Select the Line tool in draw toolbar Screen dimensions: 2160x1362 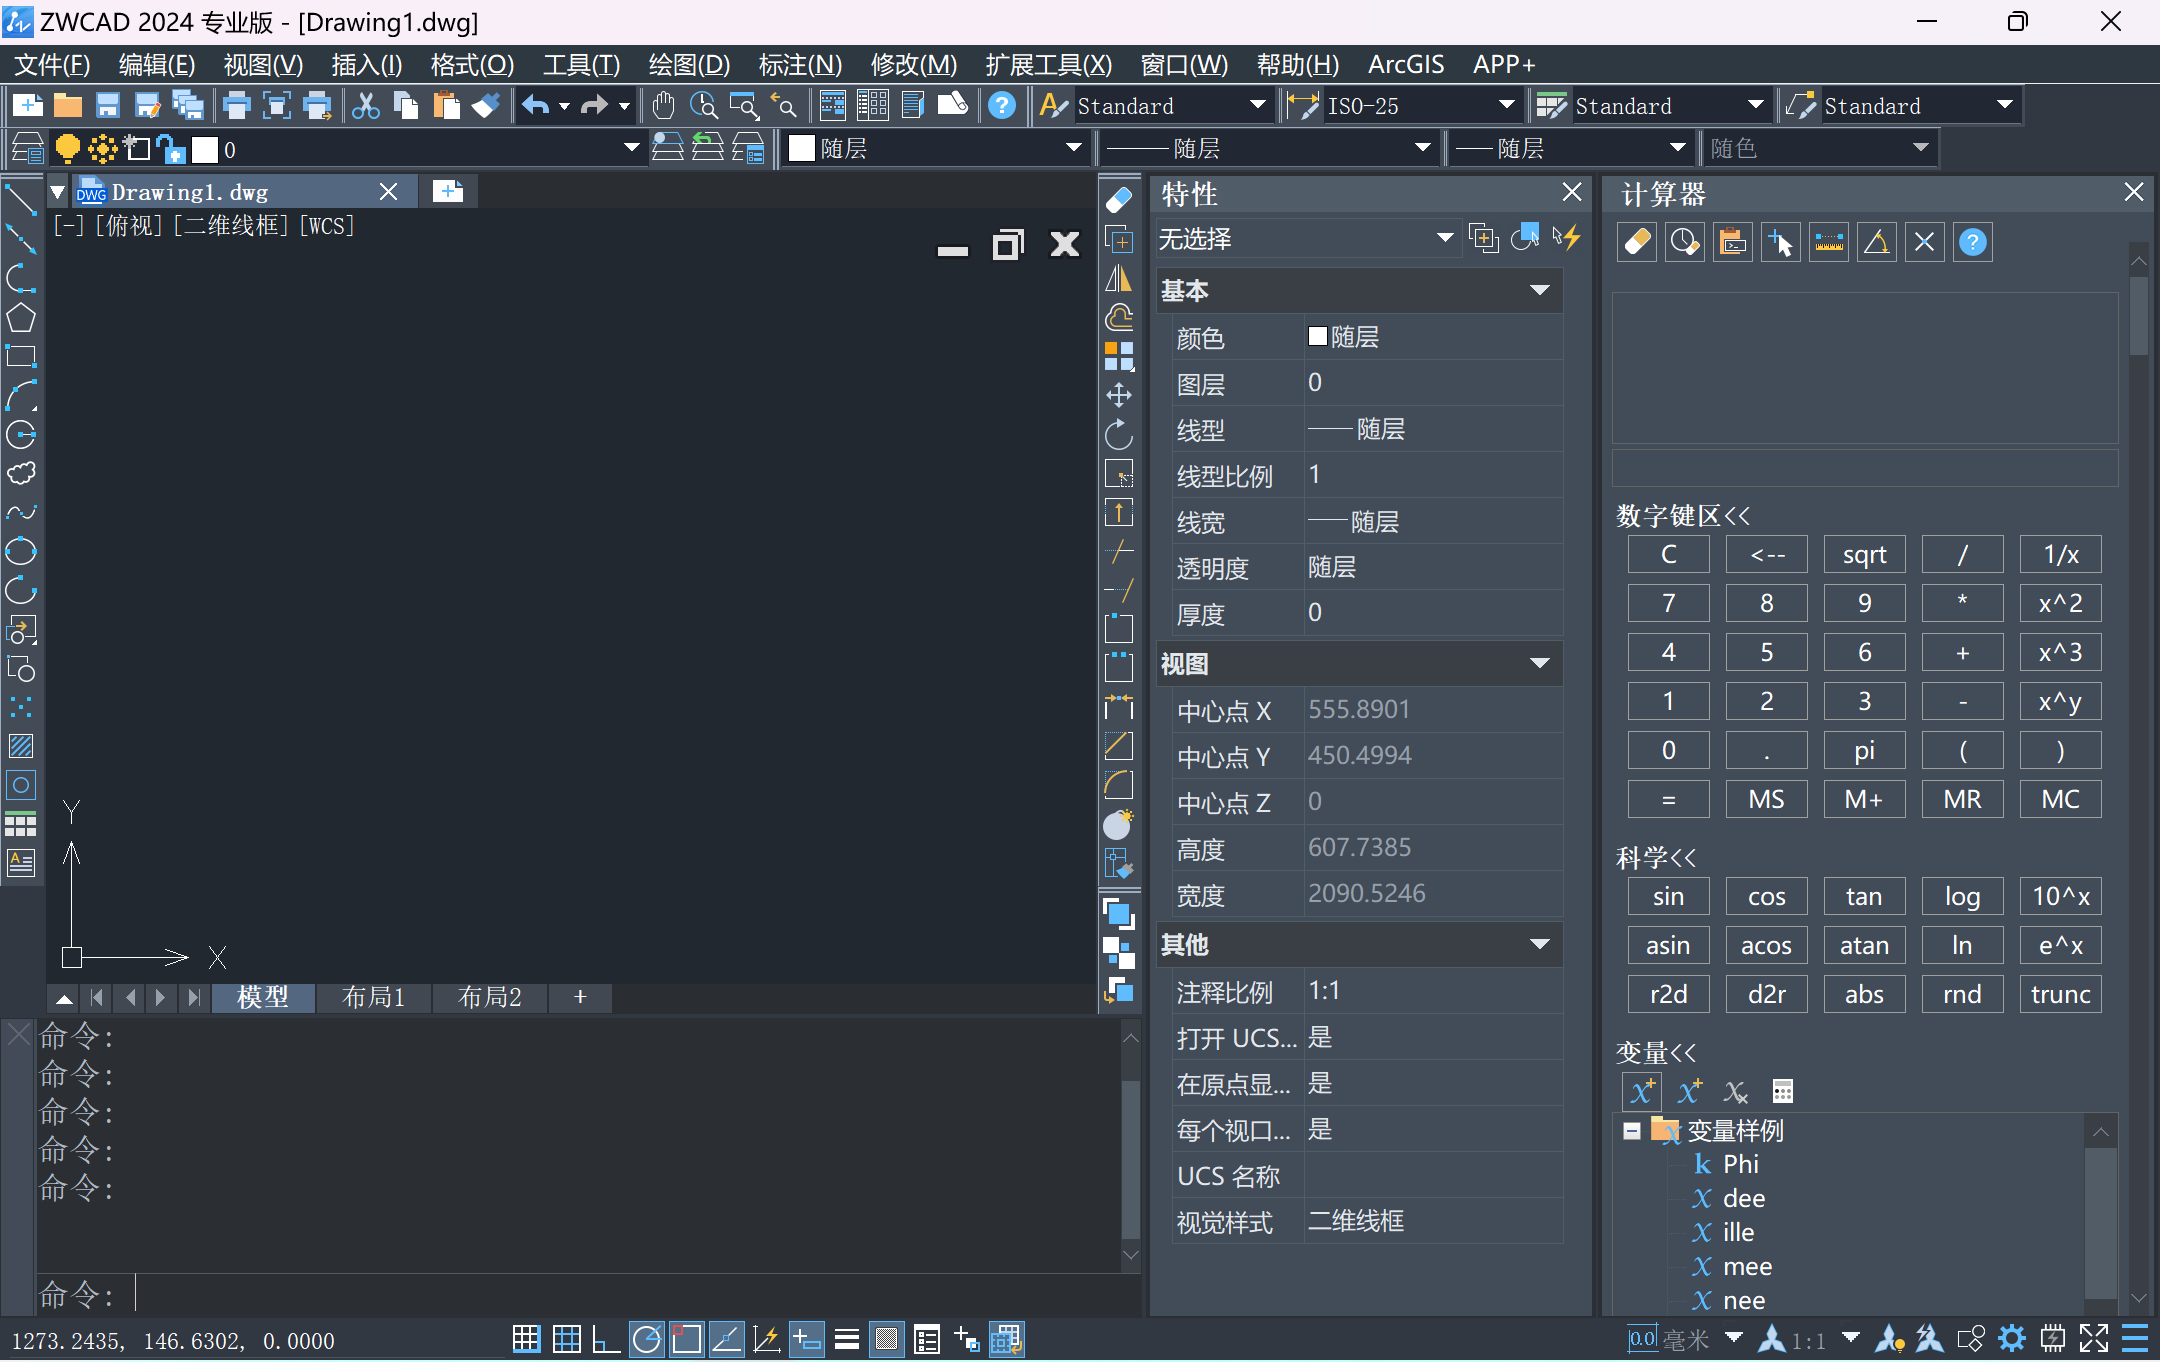click(x=21, y=200)
